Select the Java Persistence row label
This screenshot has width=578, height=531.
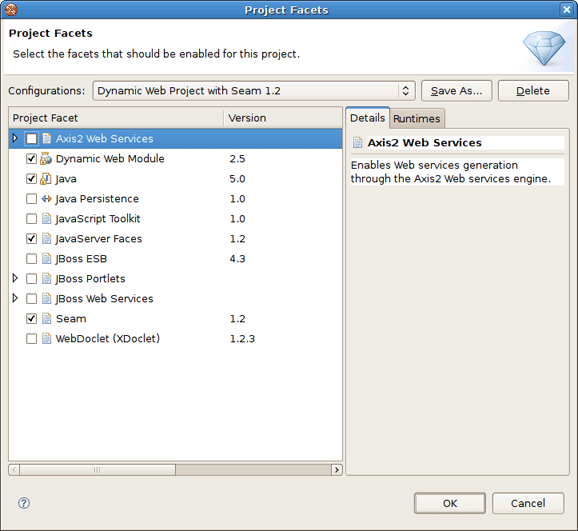coord(97,199)
